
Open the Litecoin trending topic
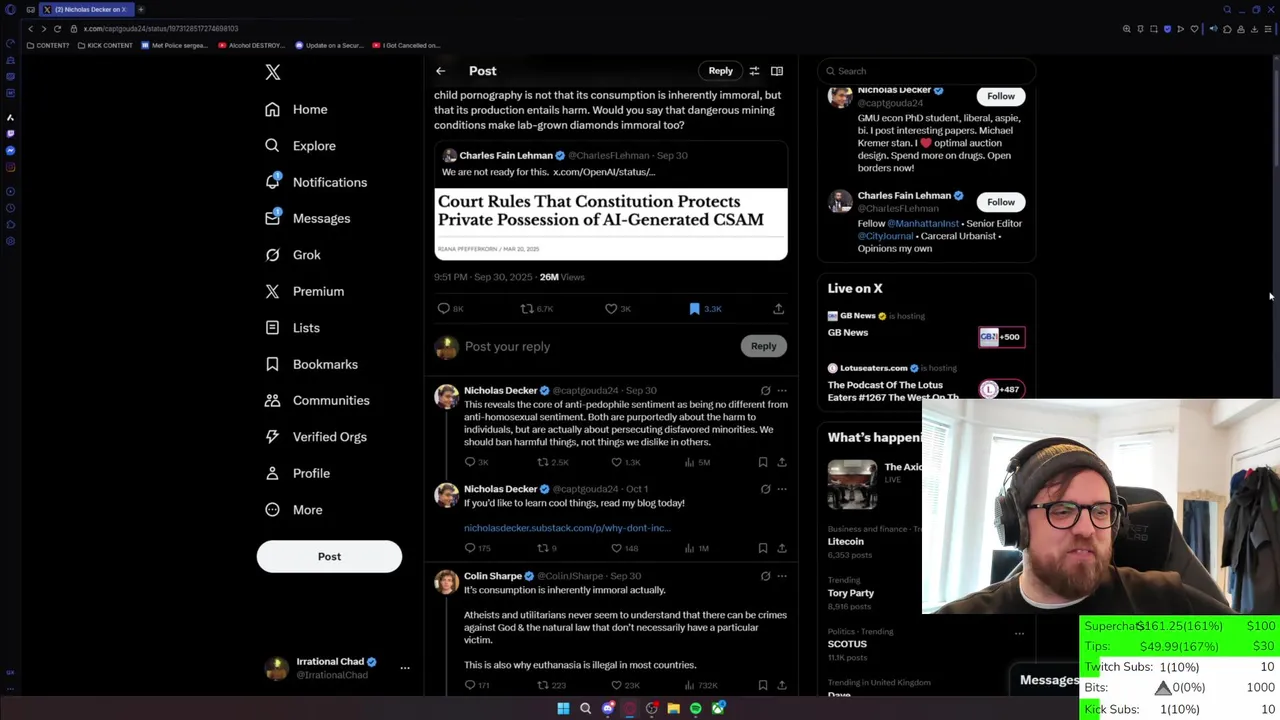tap(846, 541)
